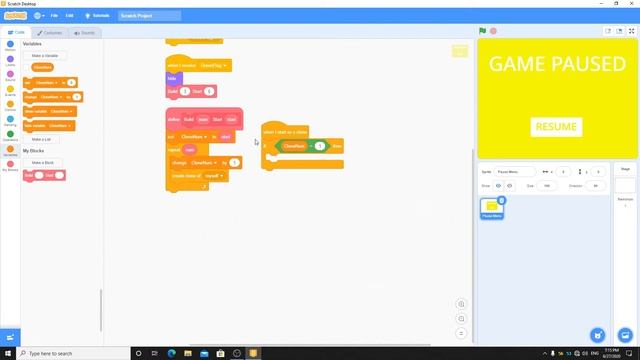The width and height of the screenshot is (640, 360).
Task: Open the Edit menu
Action: pos(69,16)
